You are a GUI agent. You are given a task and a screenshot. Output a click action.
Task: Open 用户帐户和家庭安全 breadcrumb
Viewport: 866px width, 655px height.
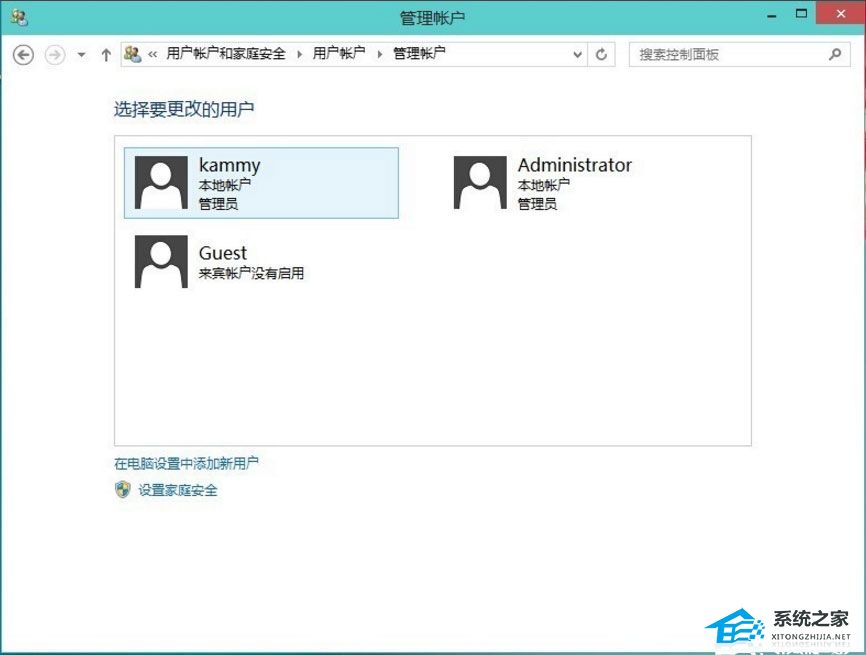226,54
